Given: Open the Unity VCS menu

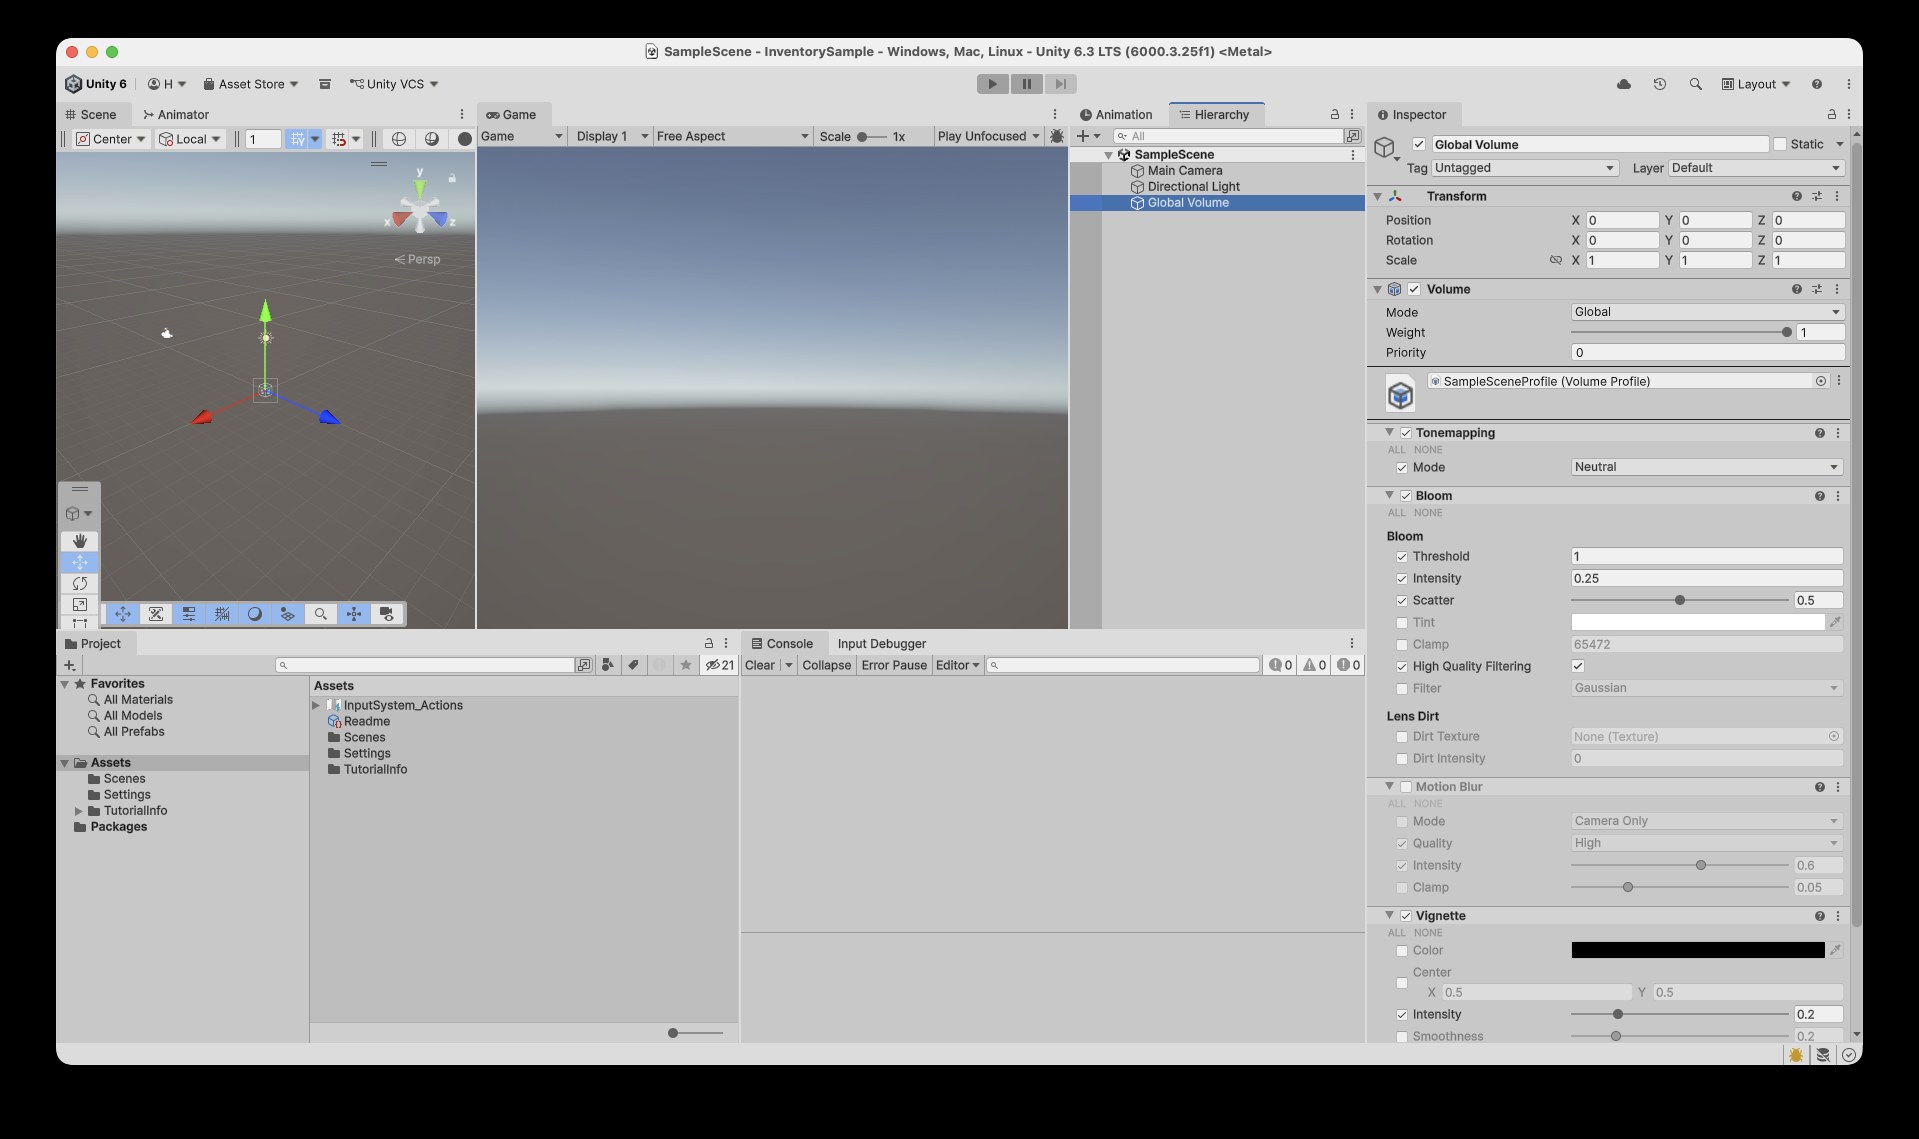Looking at the screenshot, I should [394, 84].
